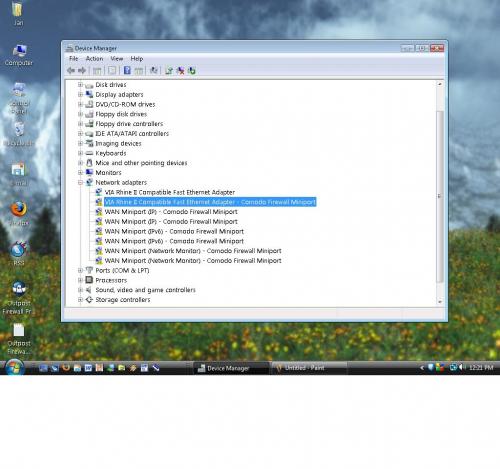Screen dimensions: 500x469
Task: Expand the Storage controllers node
Action: coord(80,300)
